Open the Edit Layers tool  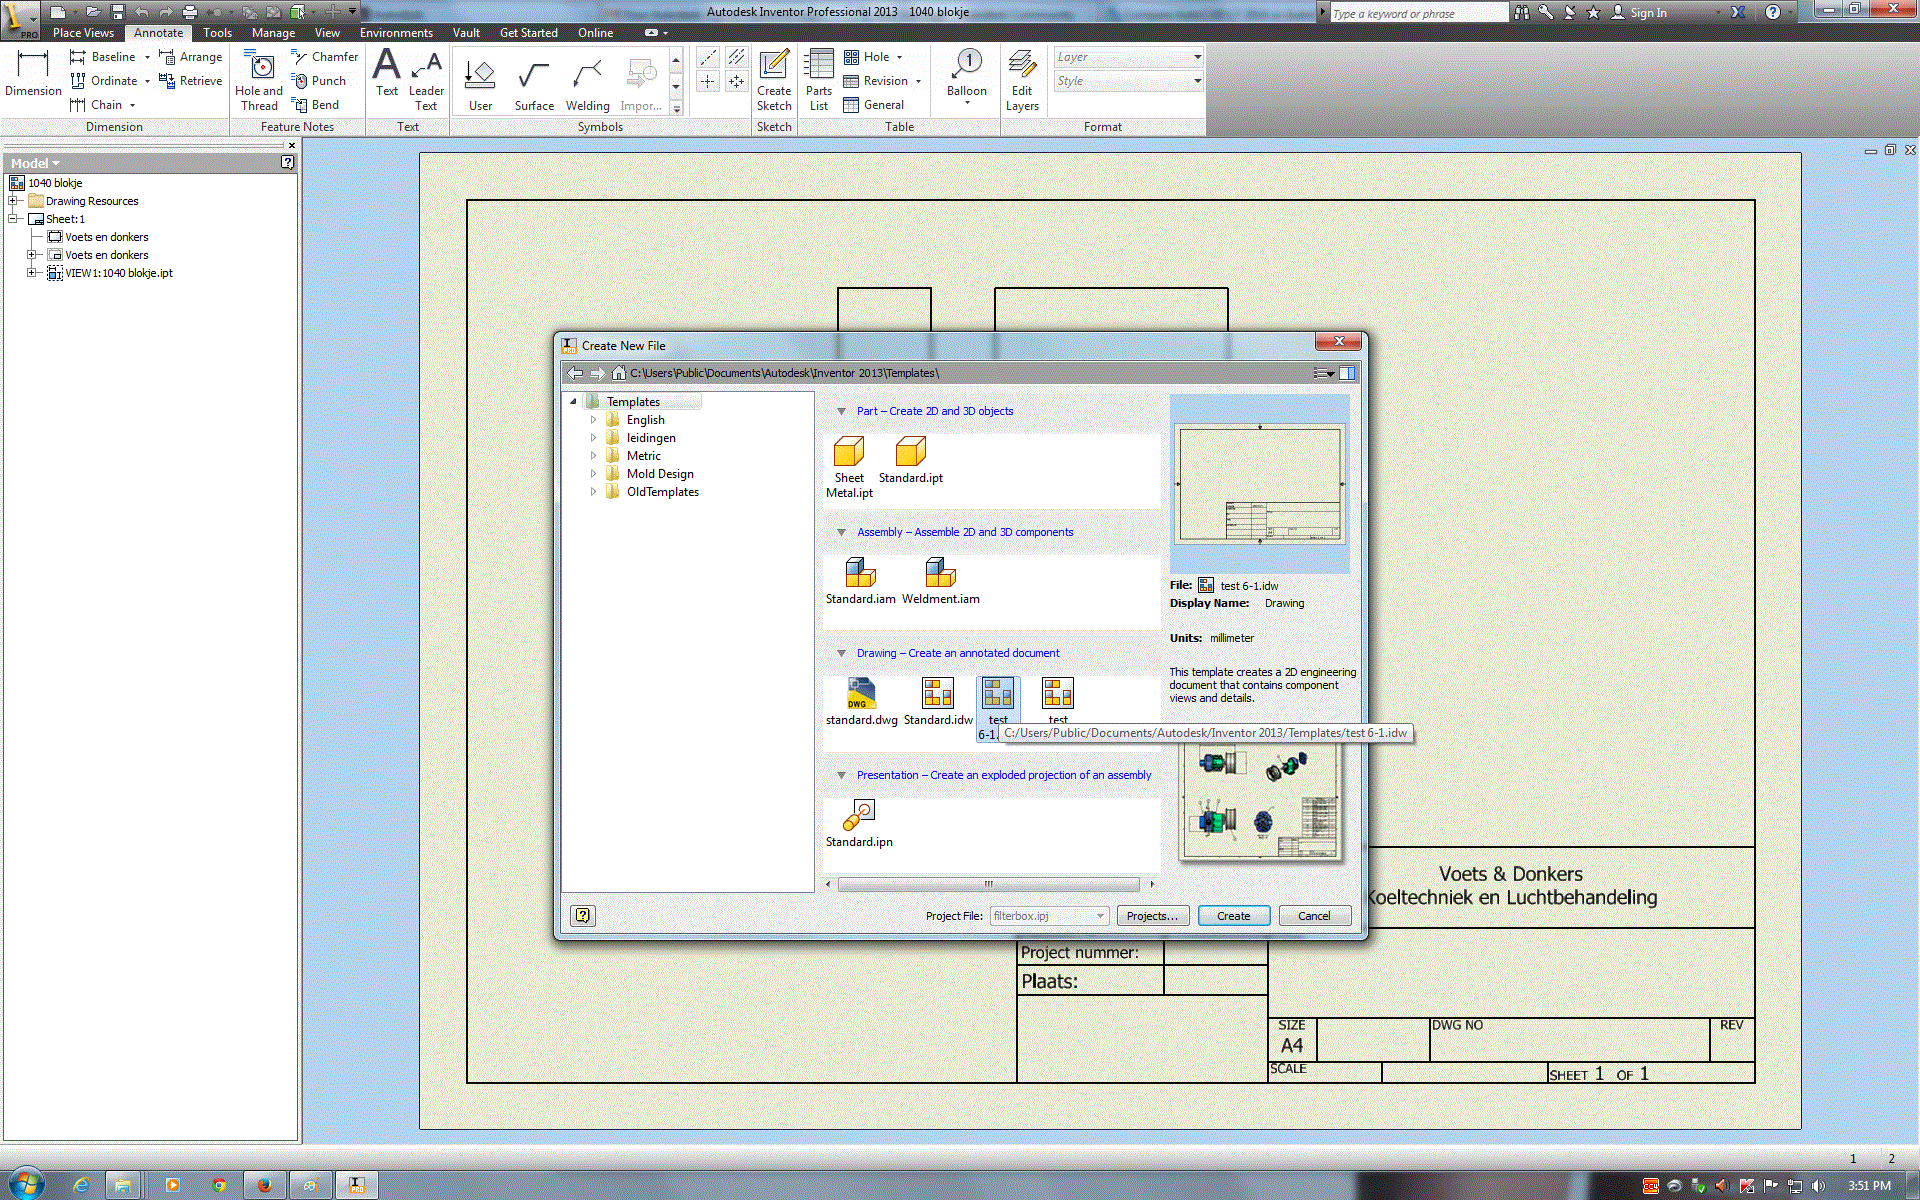1022,80
